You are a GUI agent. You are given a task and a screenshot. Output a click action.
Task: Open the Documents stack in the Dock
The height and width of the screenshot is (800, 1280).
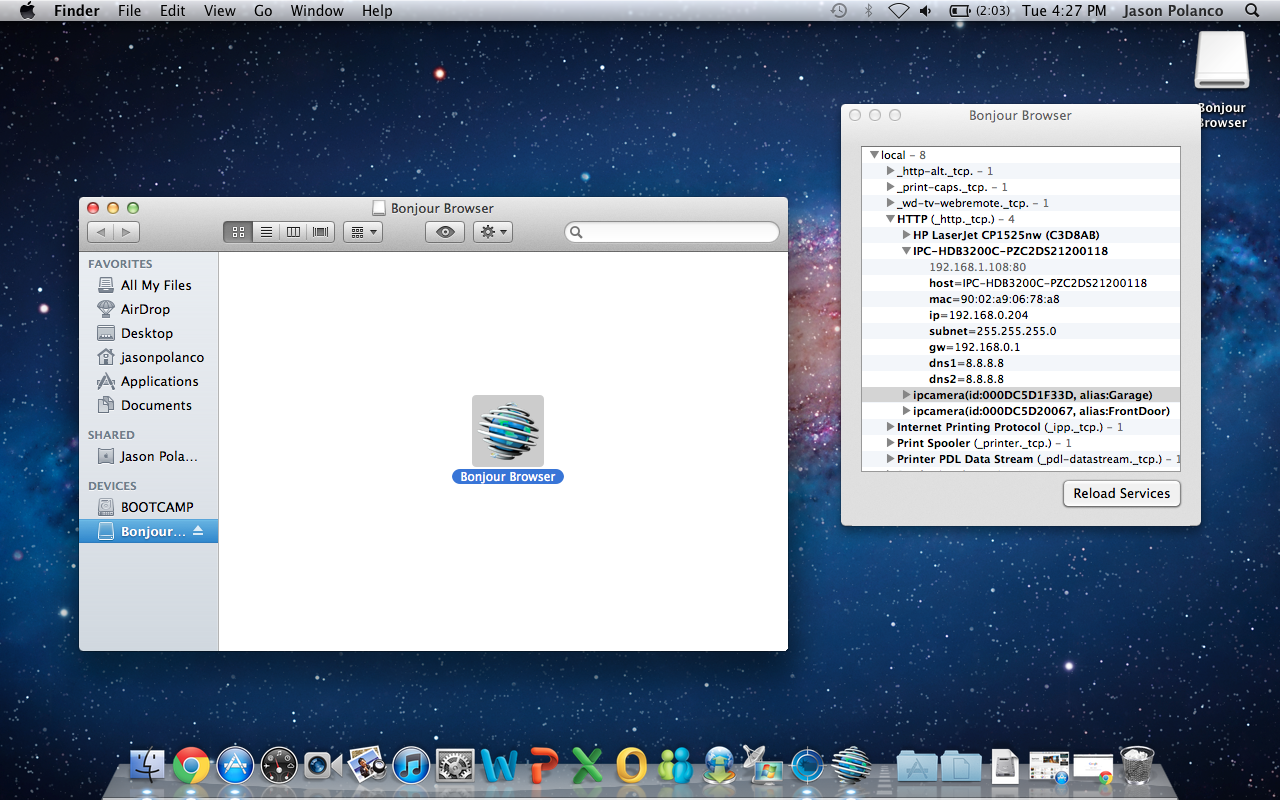[960, 766]
